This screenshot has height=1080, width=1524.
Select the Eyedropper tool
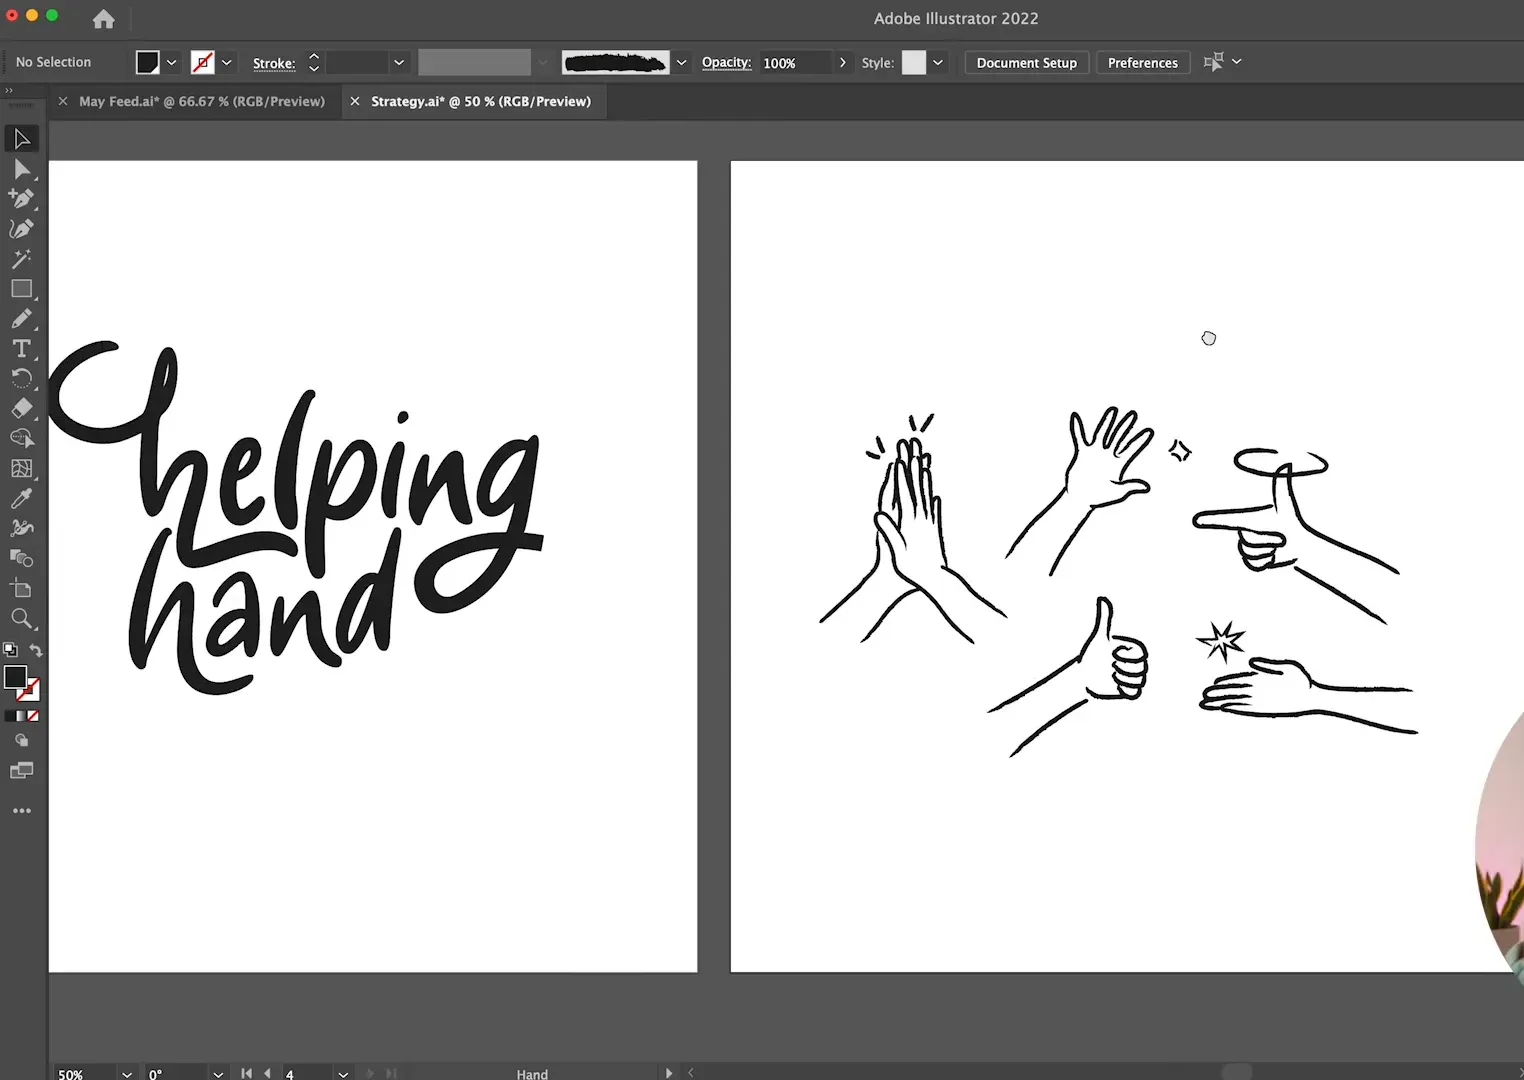pos(22,498)
